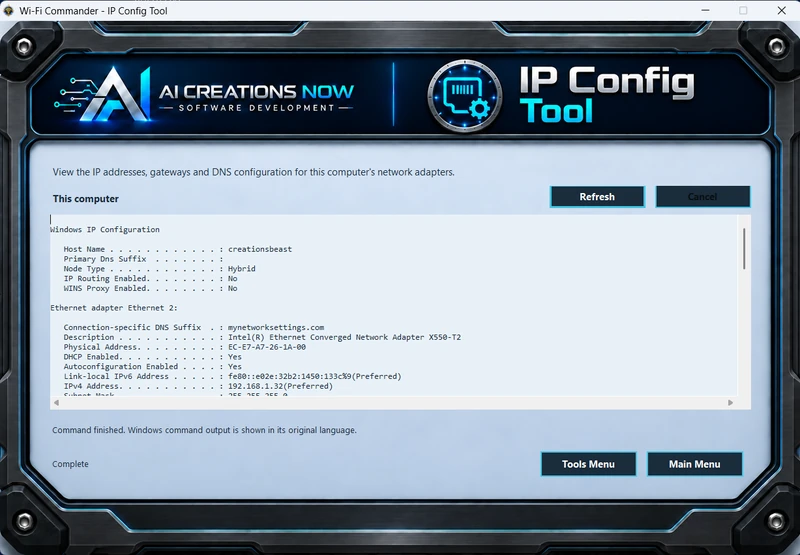Click the horizontal scrollbar right arrow
Viewport: 800px width, 555px height.
(730, 402)
